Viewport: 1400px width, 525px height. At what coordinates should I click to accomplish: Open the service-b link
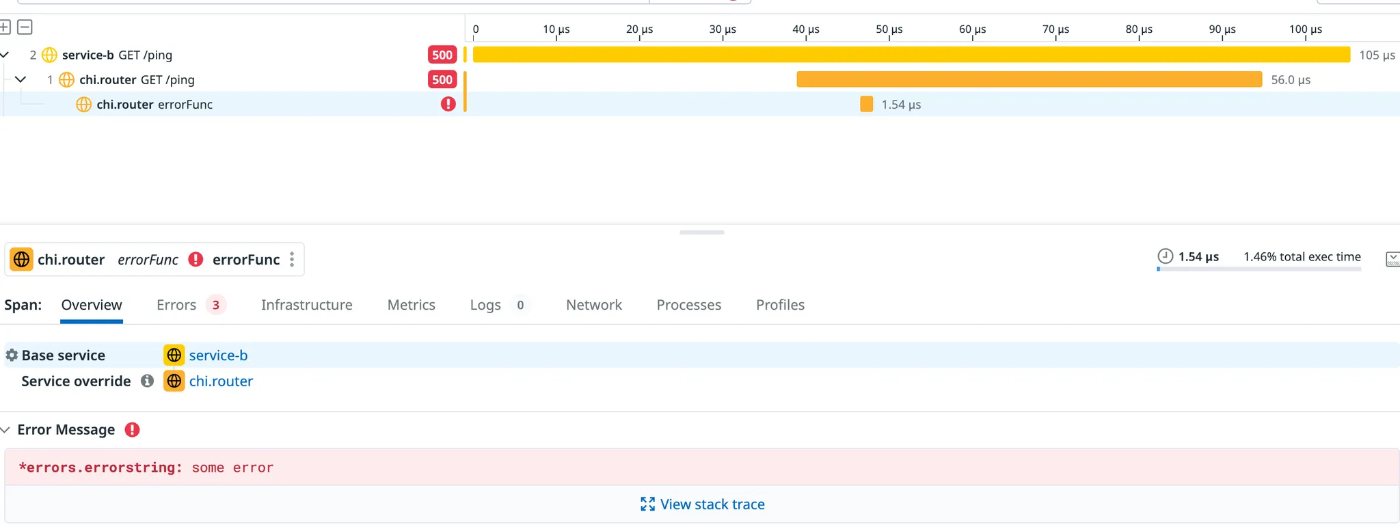(x=218, y=355)
